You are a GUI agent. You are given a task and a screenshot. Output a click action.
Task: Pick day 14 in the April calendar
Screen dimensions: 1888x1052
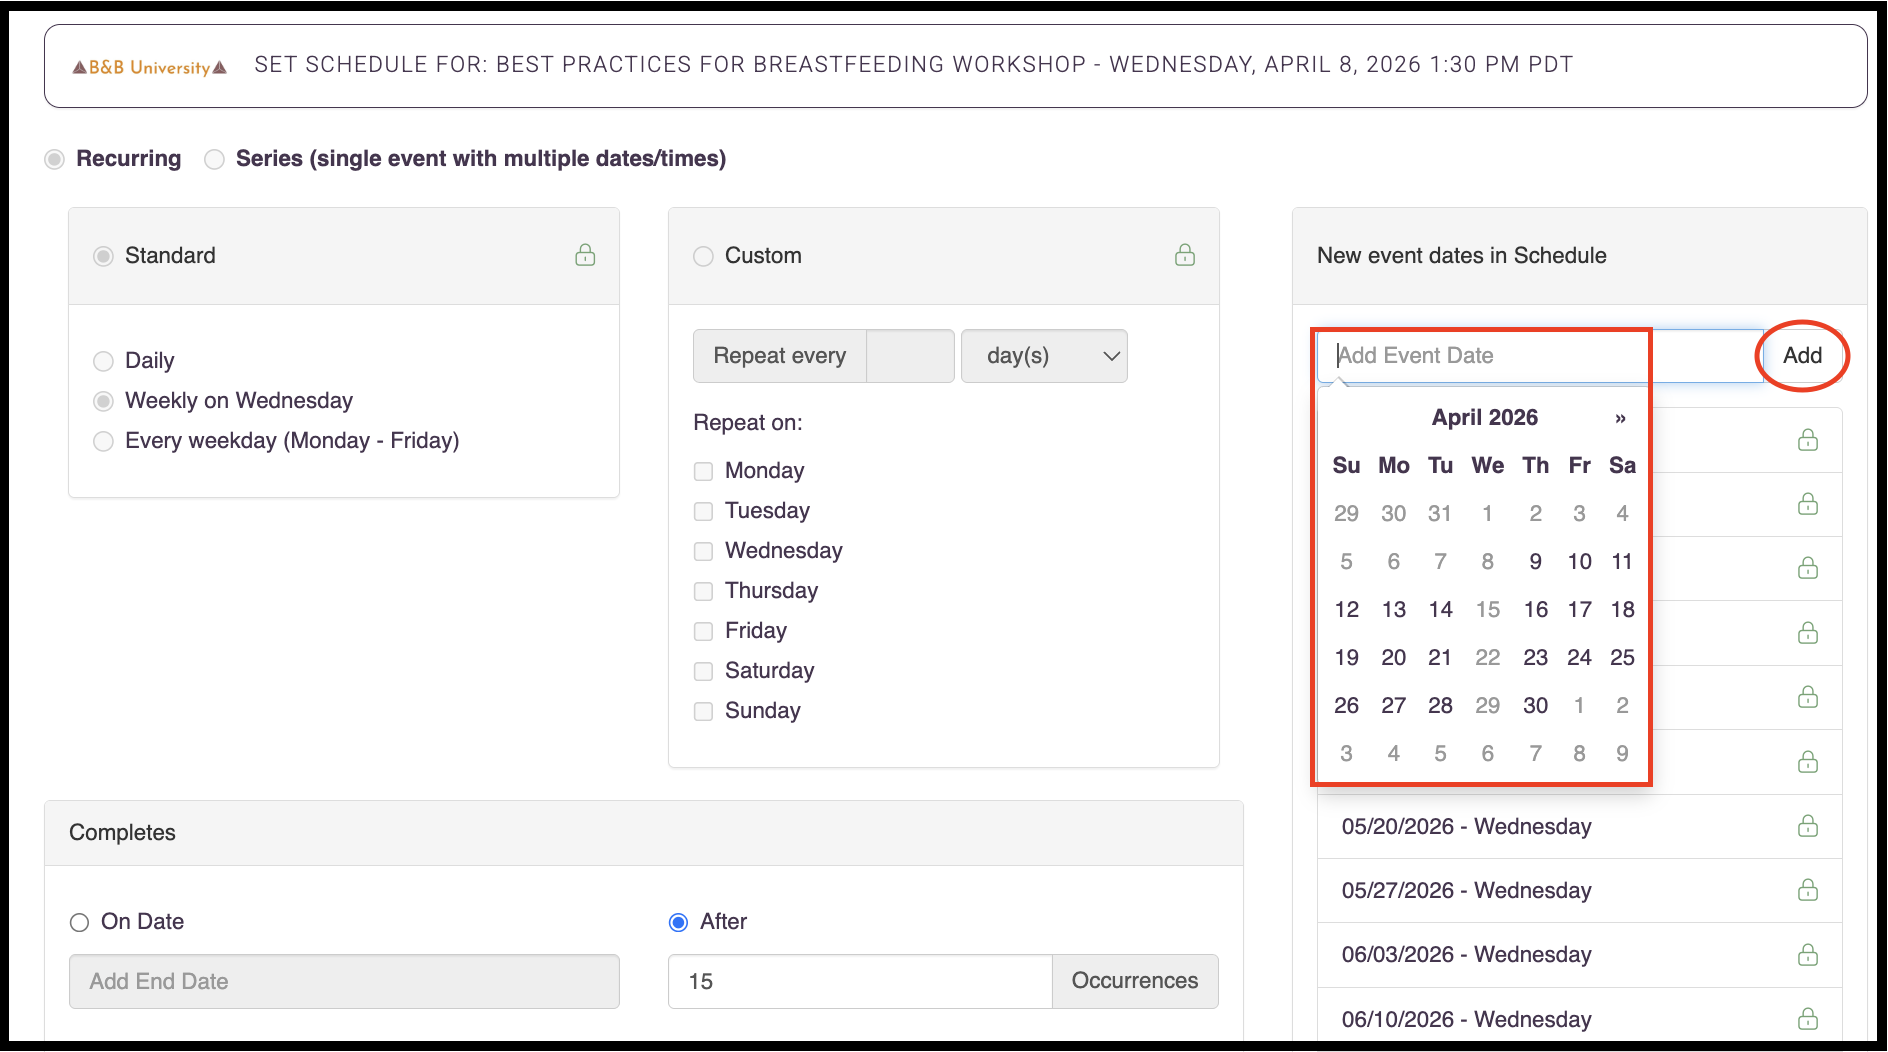(x=1440, y=609)
